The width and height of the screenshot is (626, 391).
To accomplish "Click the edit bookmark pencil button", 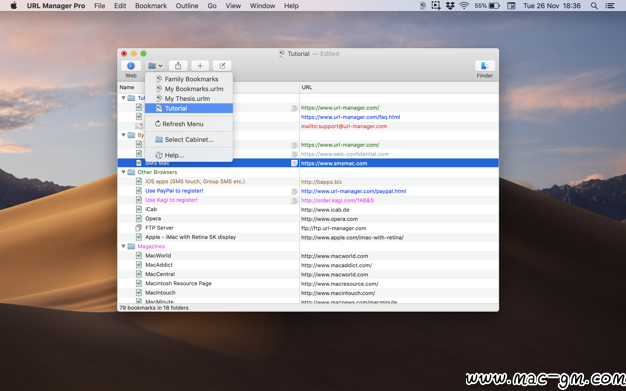I will pos(222,66).
